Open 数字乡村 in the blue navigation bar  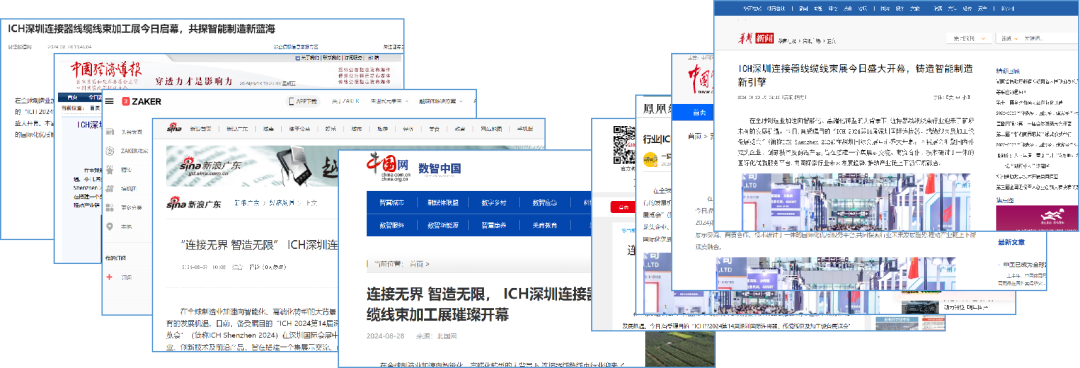click(x=495, y=203)
